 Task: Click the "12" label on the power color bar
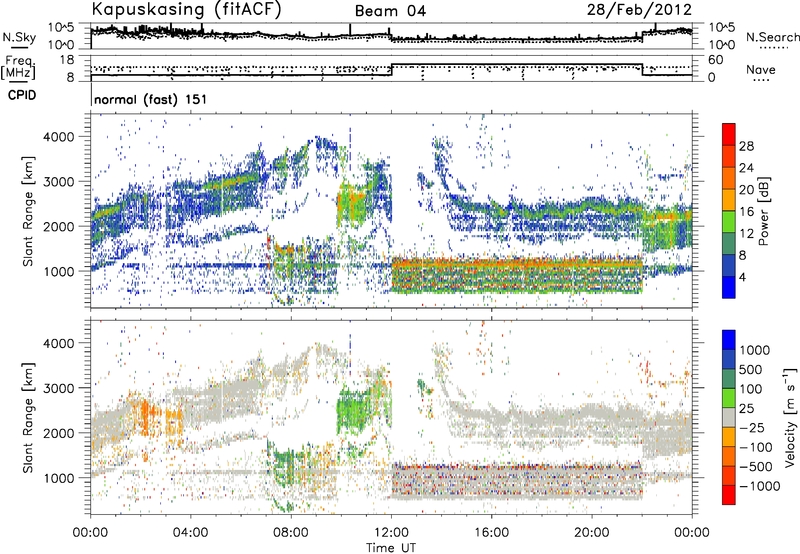coord(746,234)
